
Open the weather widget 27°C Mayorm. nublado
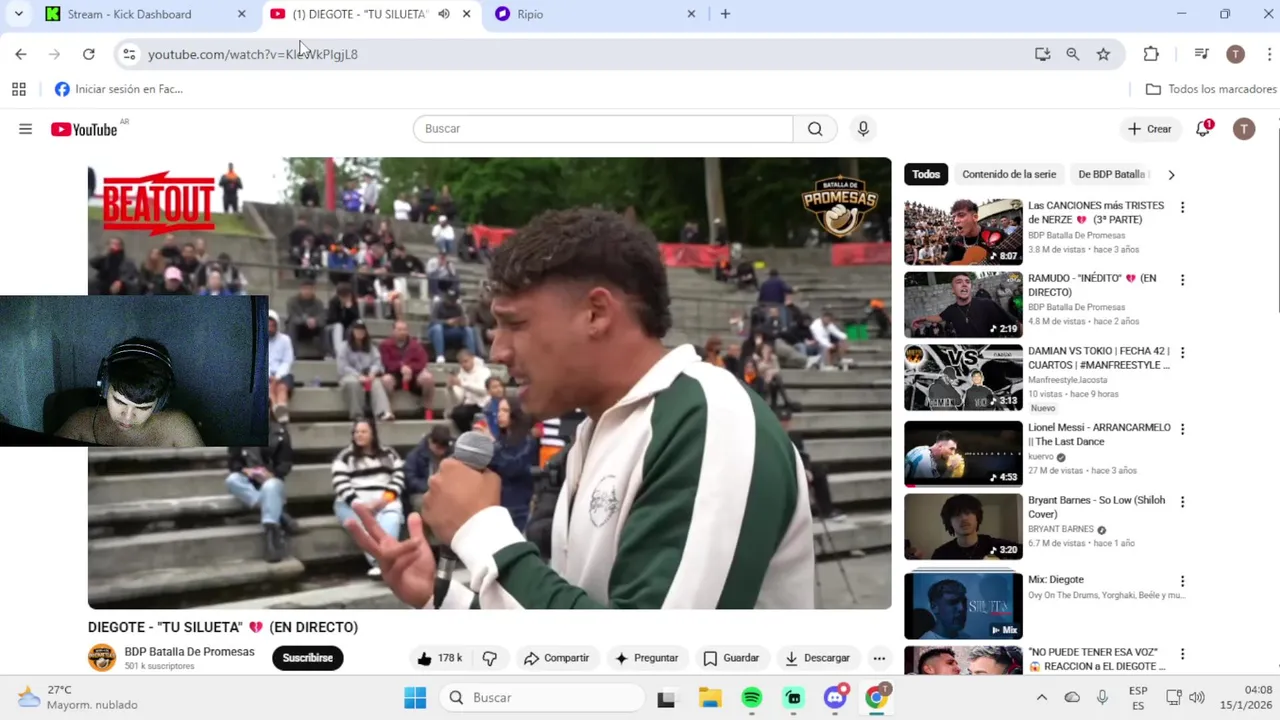click(x=78, y=697)
